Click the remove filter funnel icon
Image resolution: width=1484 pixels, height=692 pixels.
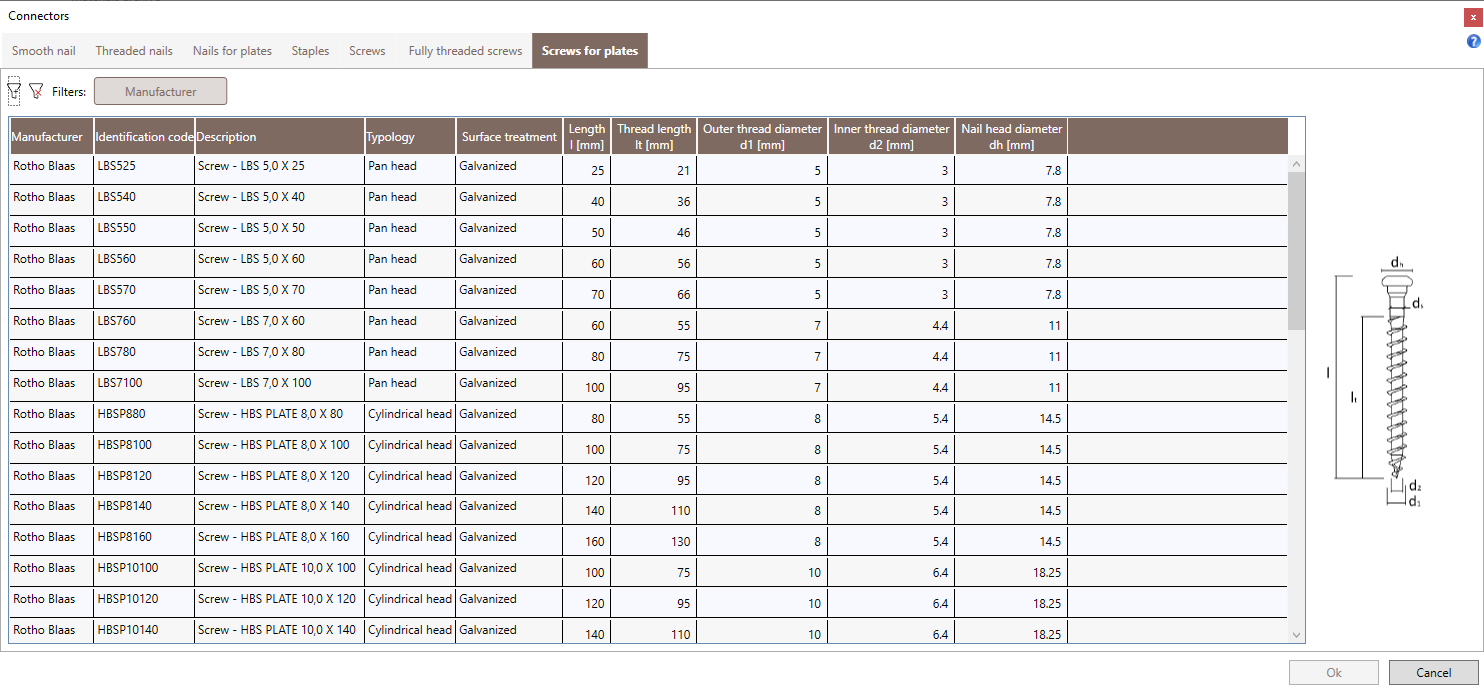[37, 91]
